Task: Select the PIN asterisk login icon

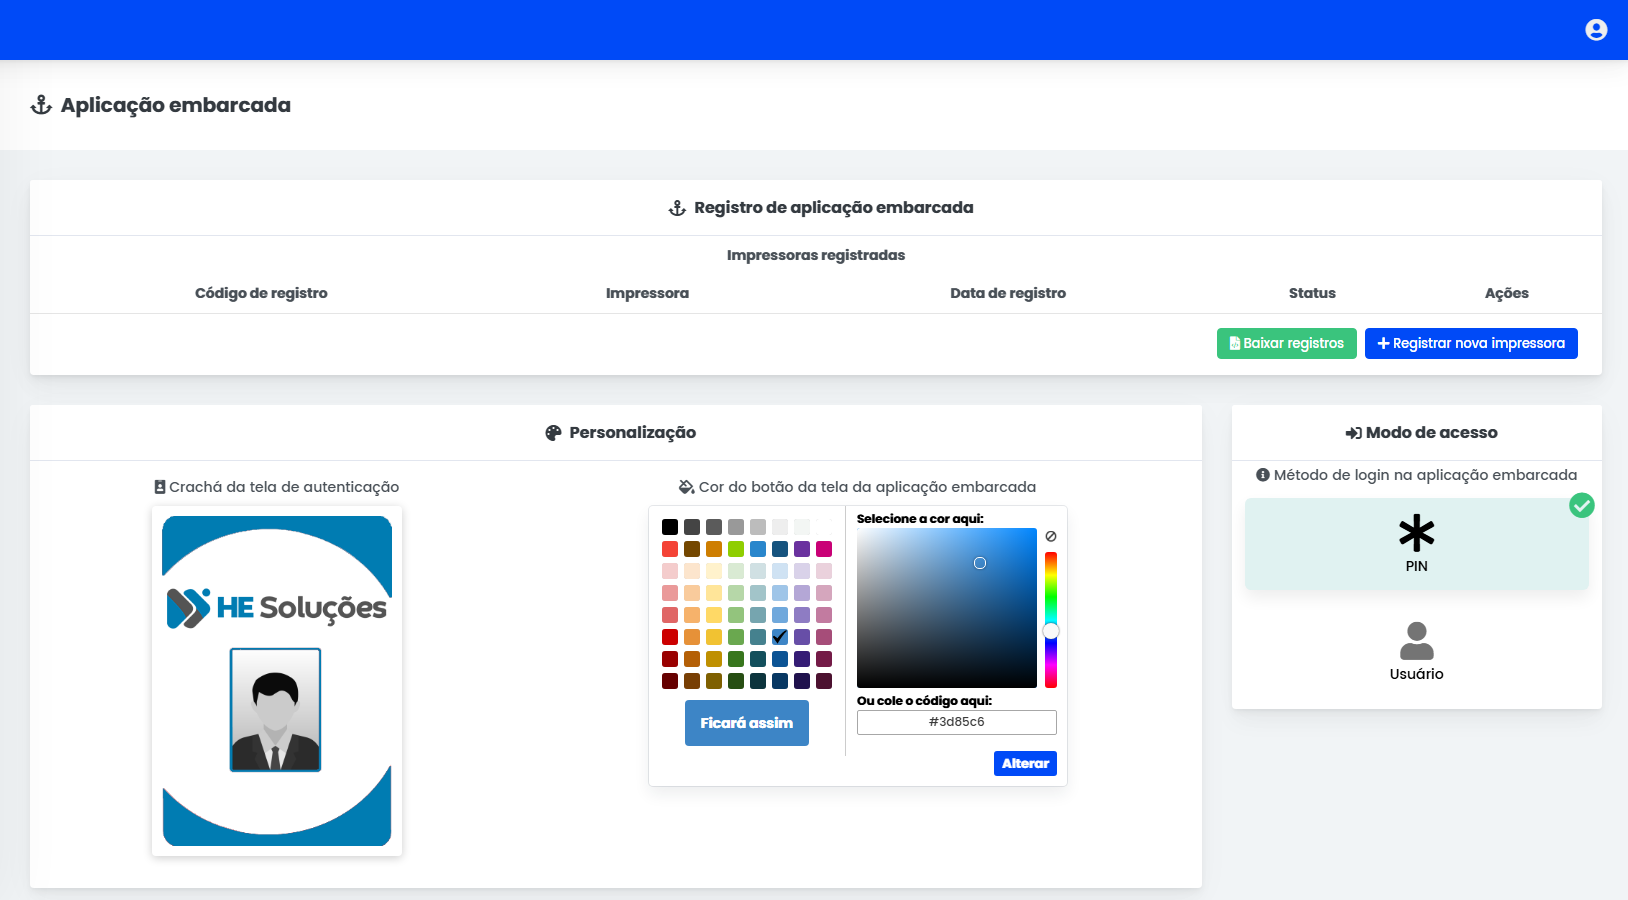Action: point(1416,533)
